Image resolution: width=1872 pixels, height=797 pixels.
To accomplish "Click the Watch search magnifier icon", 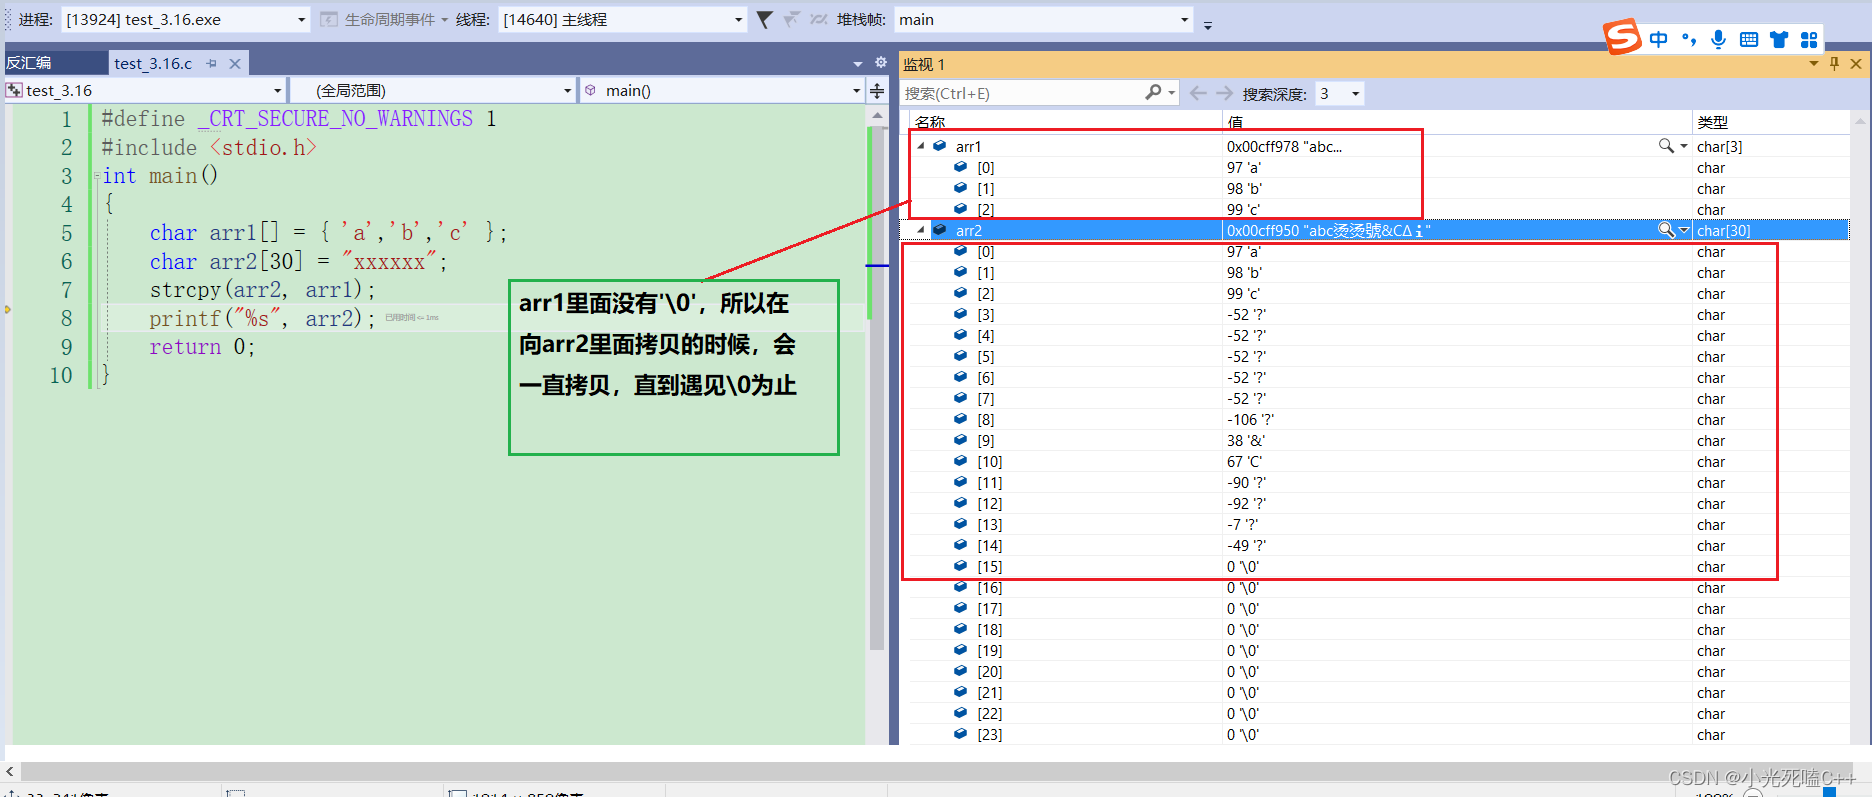I will 1153,92.
